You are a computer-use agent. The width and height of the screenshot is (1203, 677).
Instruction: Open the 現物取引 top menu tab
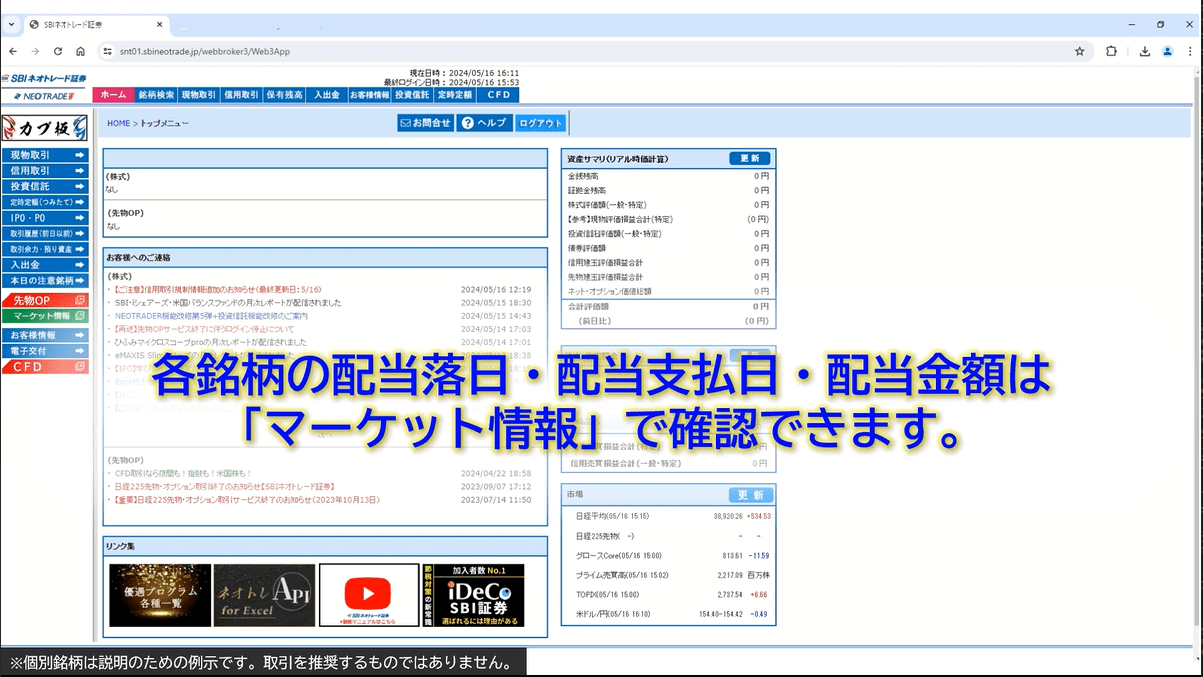point(198,95)
